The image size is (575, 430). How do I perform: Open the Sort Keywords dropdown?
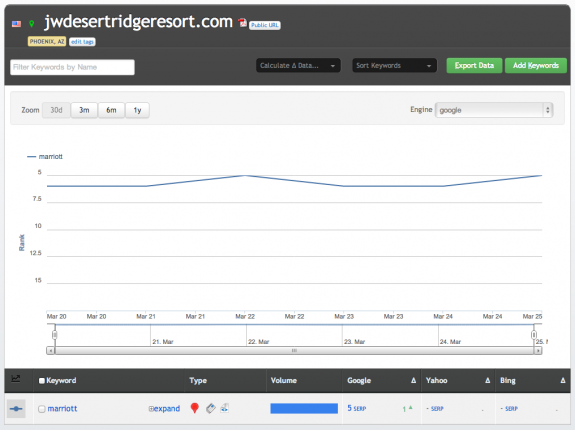coord(394,66)
